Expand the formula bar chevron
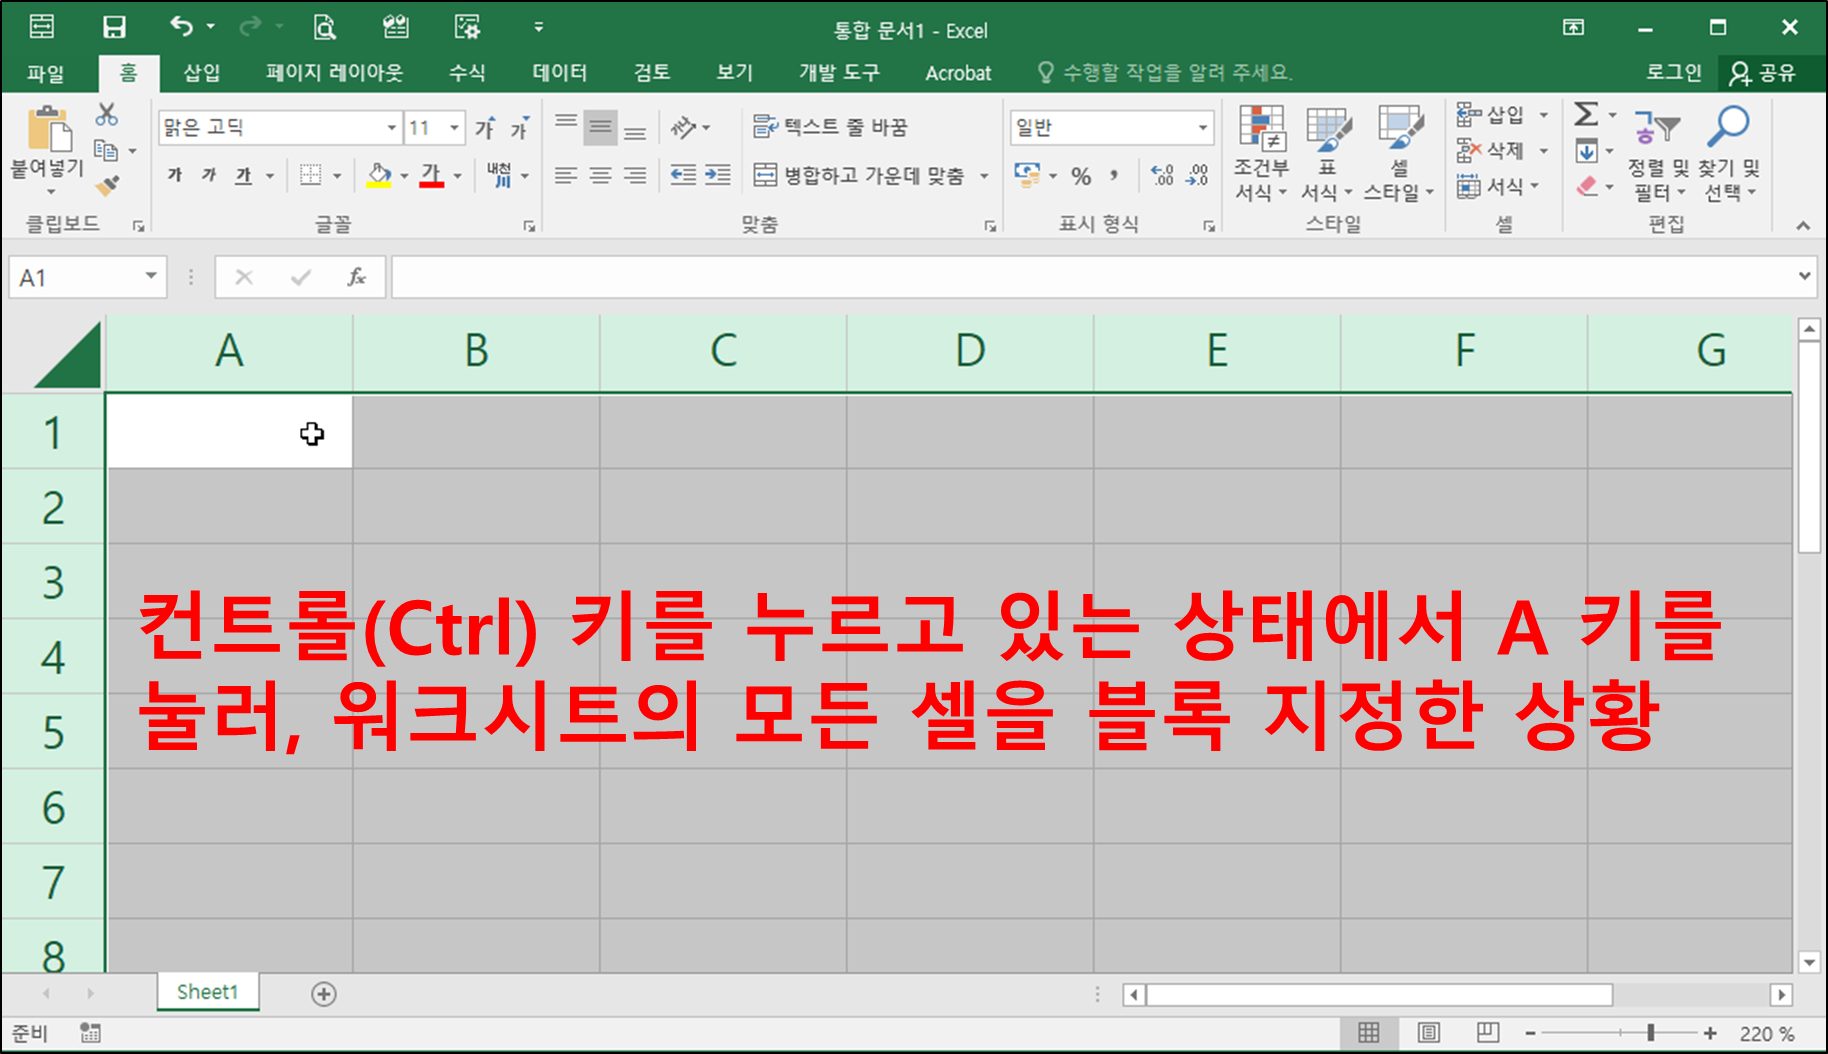The height and width of the screenshot is (1054, 1828). (x=1804, y=276)
